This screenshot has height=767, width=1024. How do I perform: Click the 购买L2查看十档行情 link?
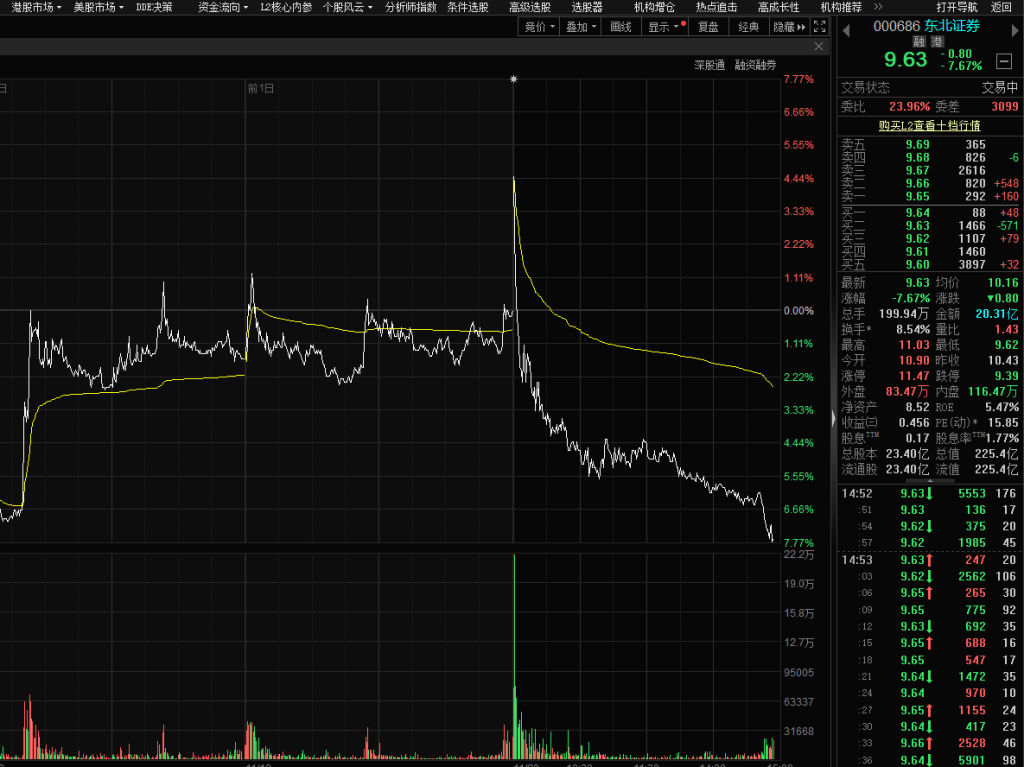[929, 125]
